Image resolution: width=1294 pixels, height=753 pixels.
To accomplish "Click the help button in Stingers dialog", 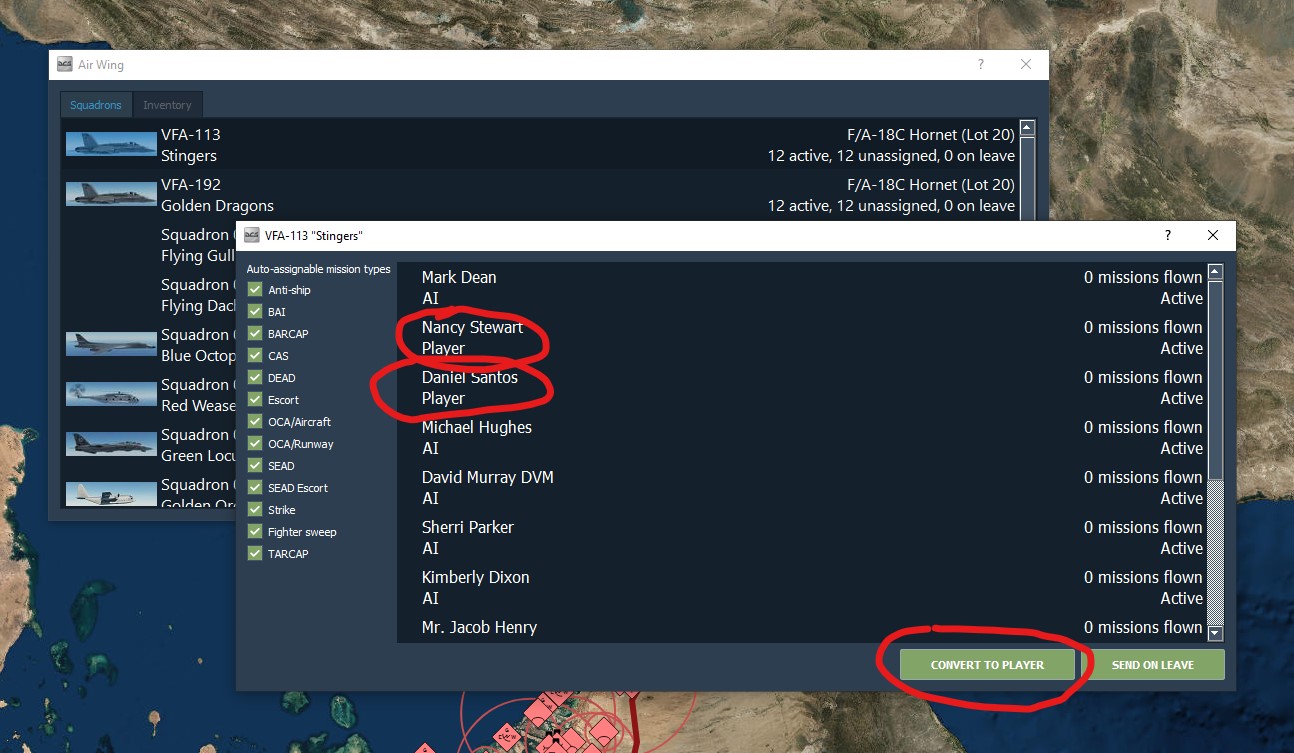I will pos(1167,236).
